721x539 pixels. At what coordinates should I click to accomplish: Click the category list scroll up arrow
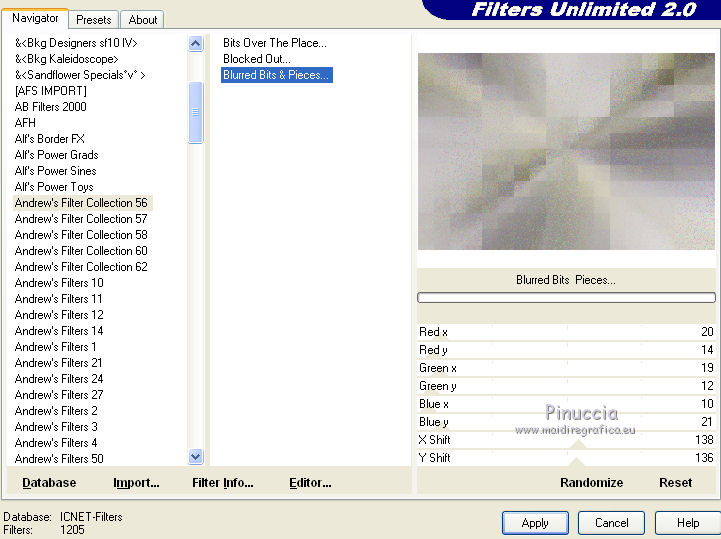(x=195, y=44)
